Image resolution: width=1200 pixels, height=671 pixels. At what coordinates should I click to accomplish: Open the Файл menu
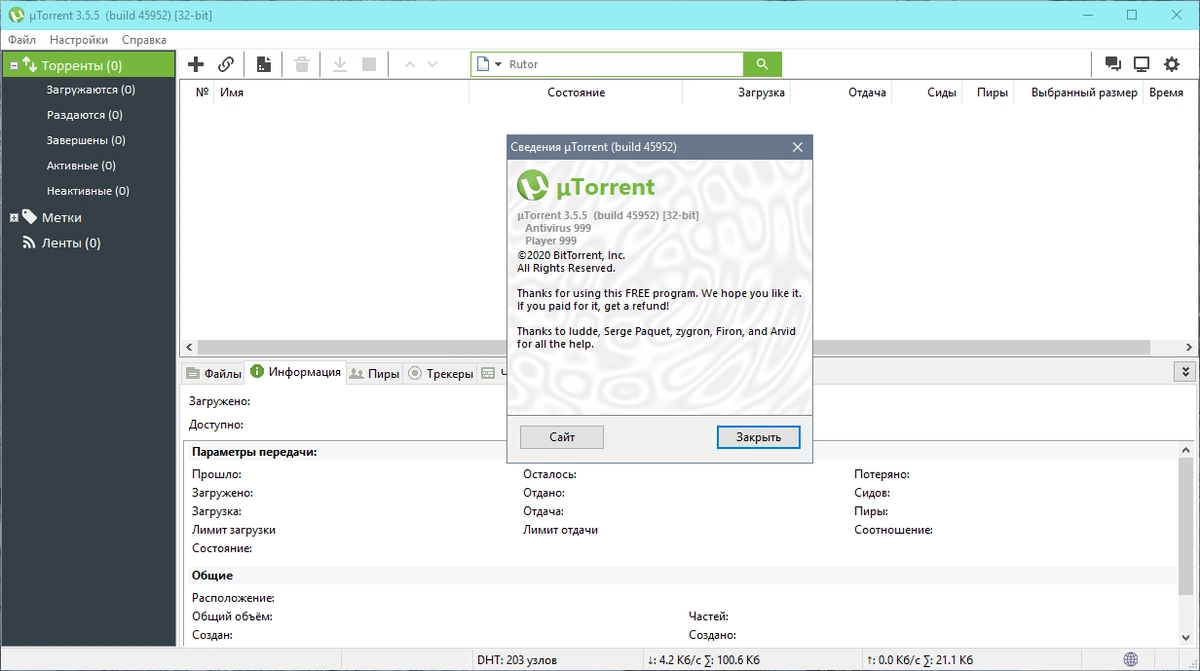pyautogui.click(x=22, y=40)
